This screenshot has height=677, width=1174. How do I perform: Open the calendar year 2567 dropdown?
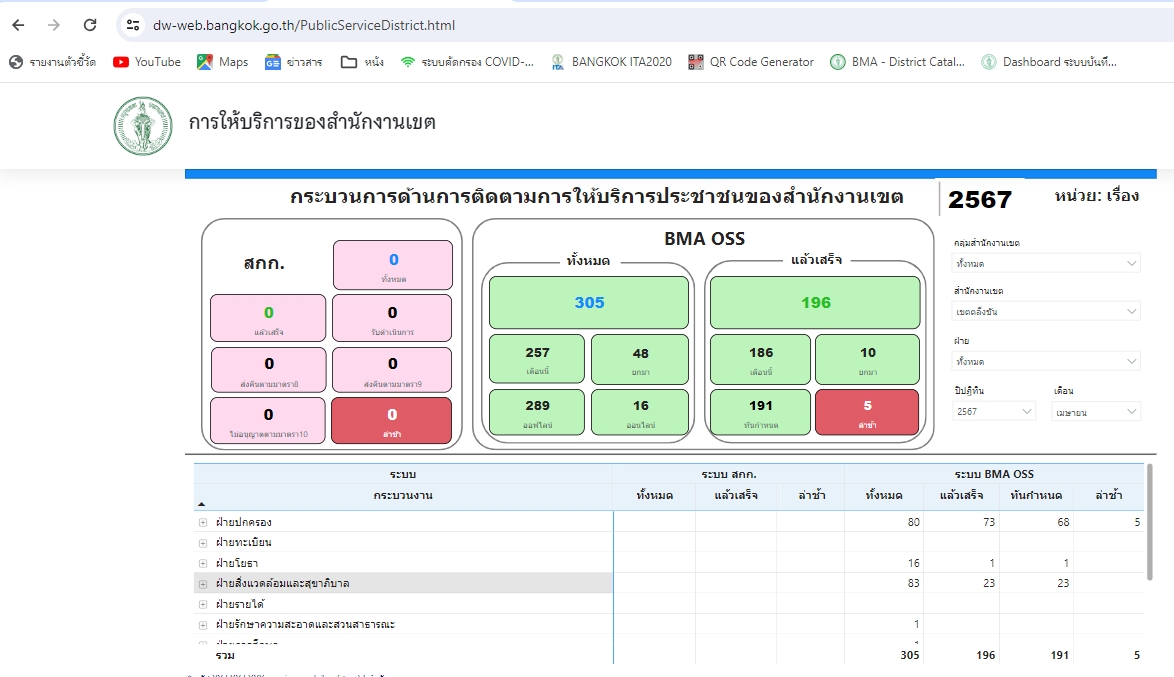coord(994,411)
